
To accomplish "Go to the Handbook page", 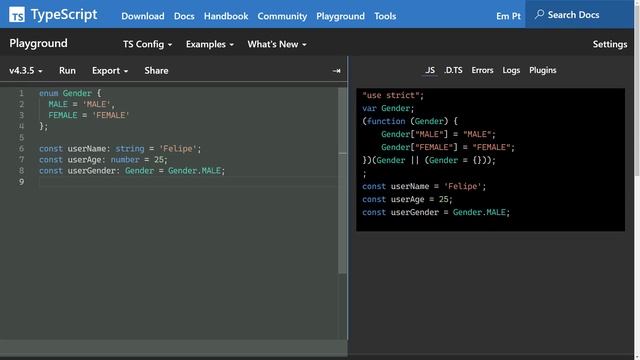I will pyautogui.click(x=226, y=16).
